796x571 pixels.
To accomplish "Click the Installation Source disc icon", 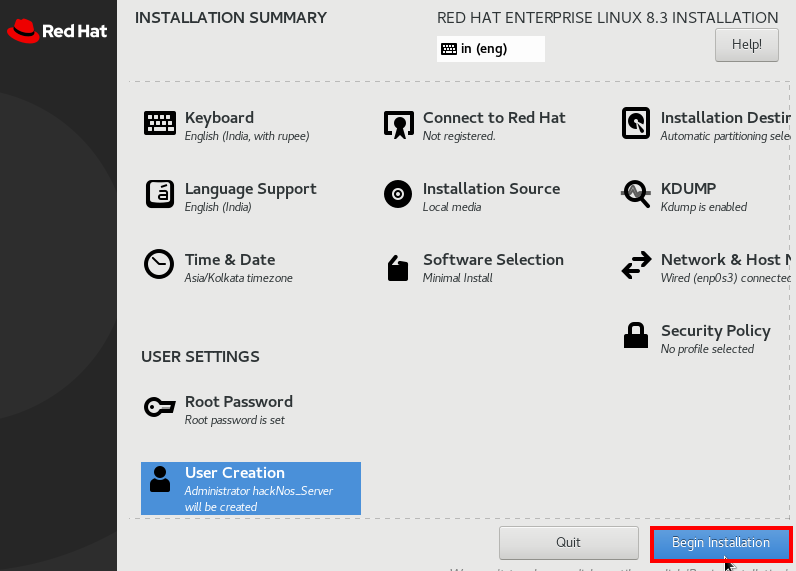I will click(398, 194).
